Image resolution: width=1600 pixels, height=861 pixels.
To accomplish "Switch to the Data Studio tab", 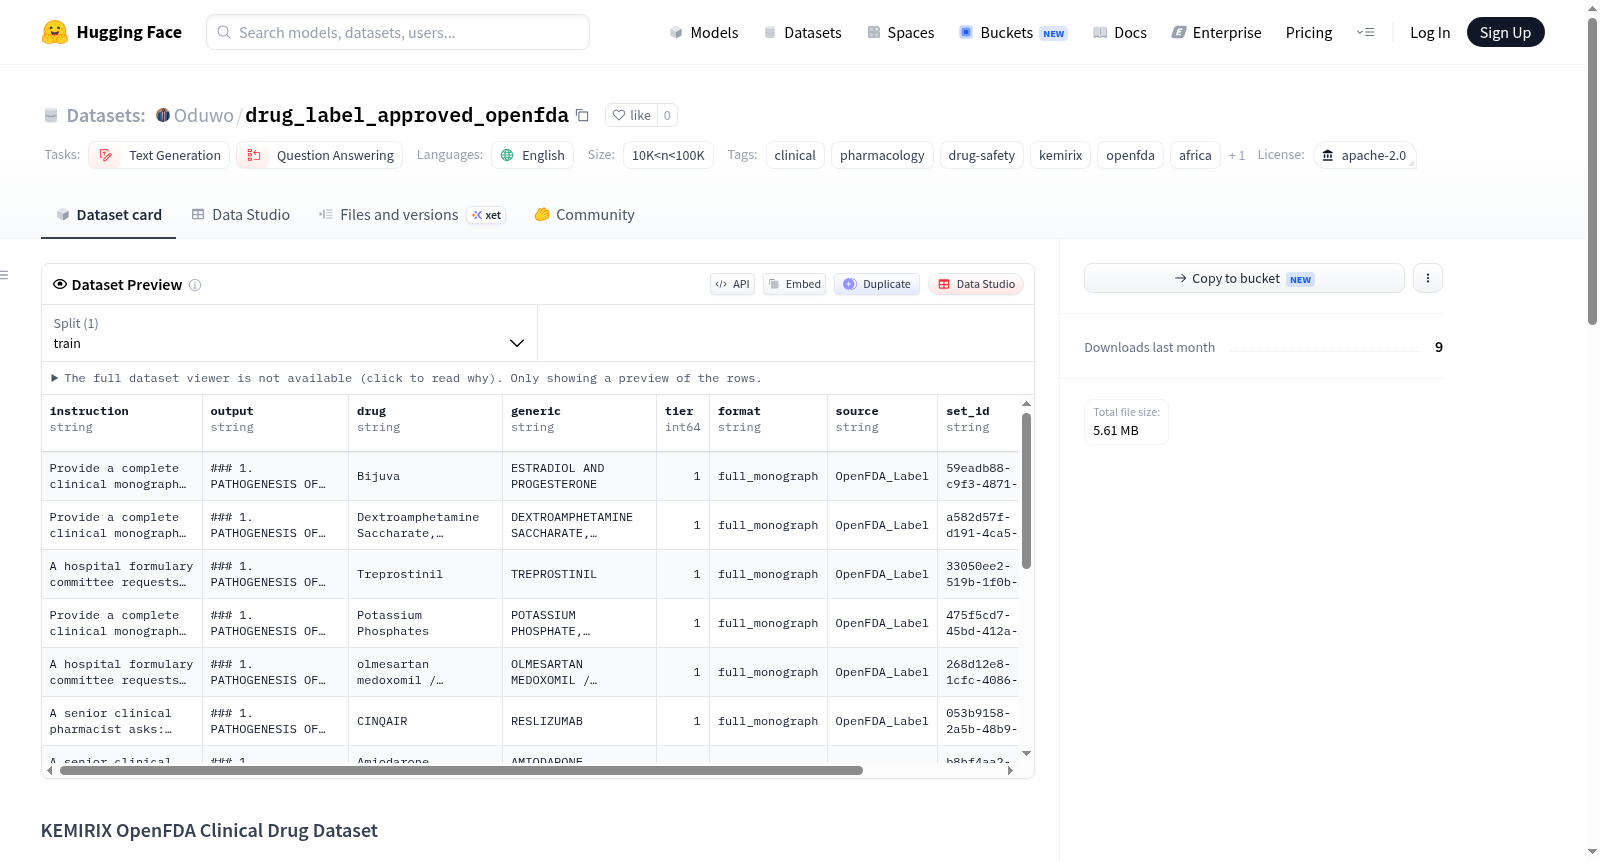I will [x=241, y=215].
